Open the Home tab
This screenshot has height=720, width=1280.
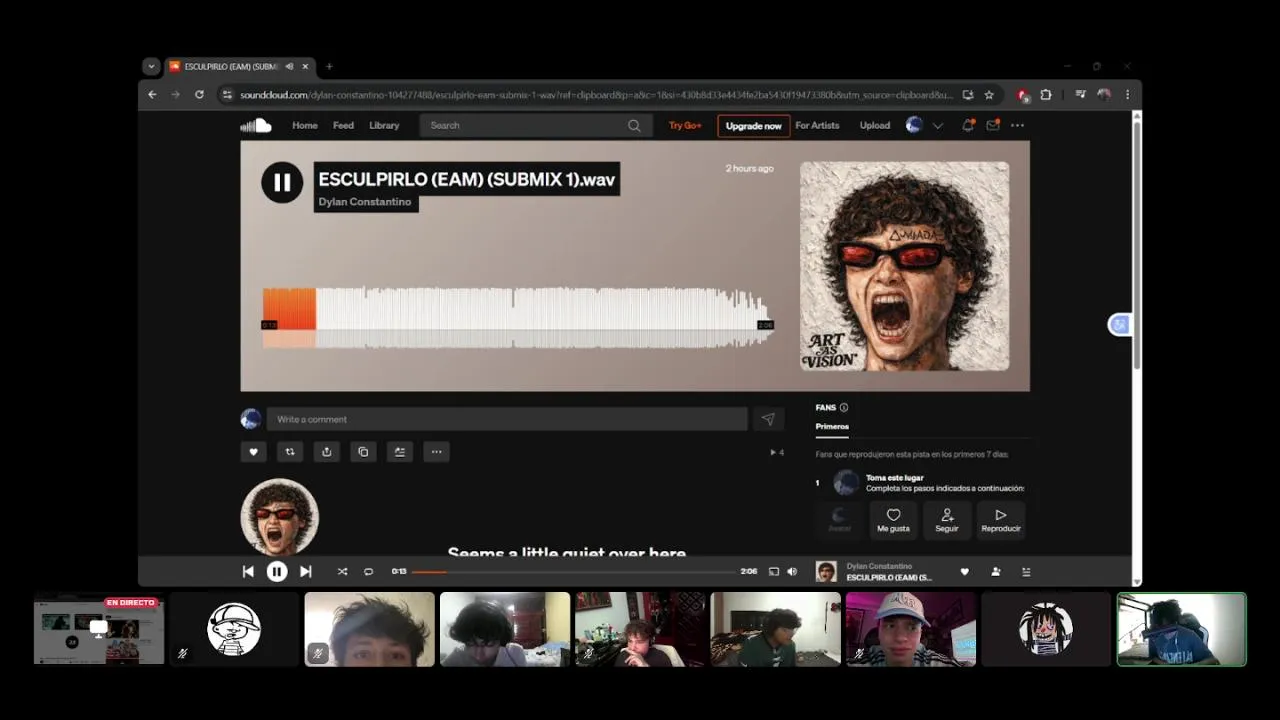pyautogui.click(x=305, y=125)
